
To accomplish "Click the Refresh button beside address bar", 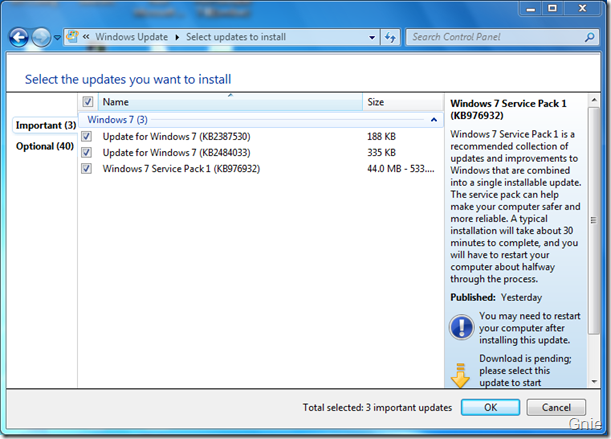I will click(x=390, y=37).
